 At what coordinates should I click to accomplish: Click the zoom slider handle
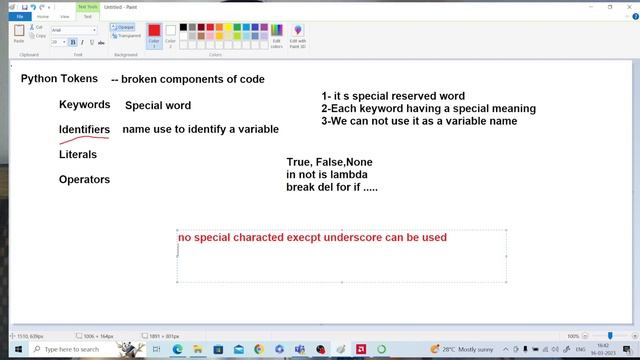coord(610,336)
